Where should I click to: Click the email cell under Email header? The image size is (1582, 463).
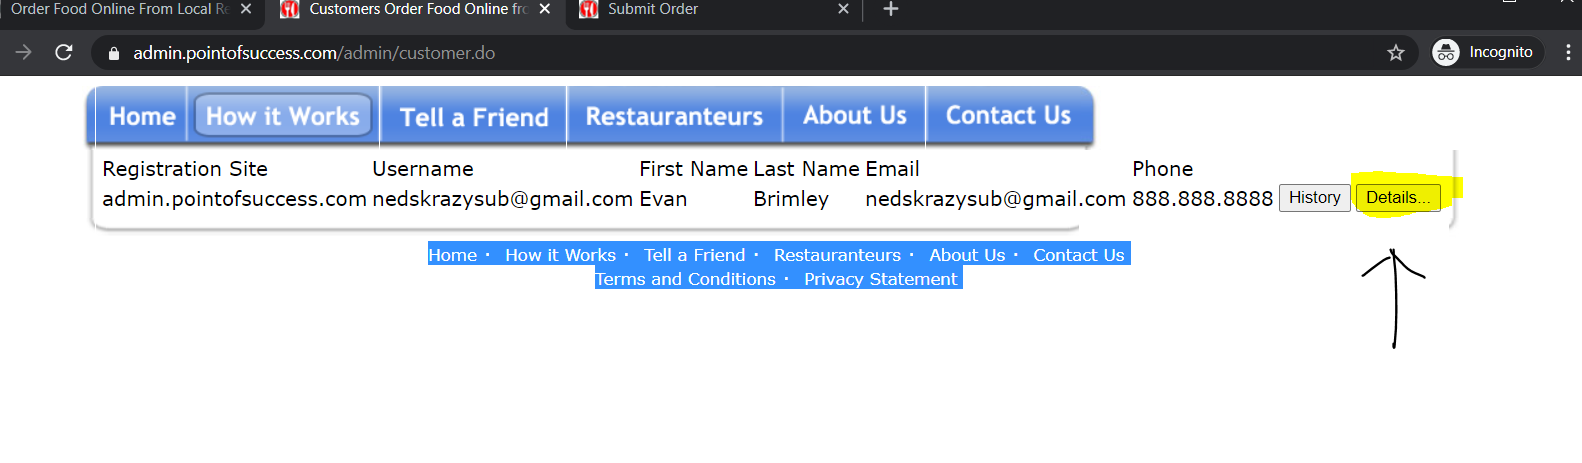[995, 199]
